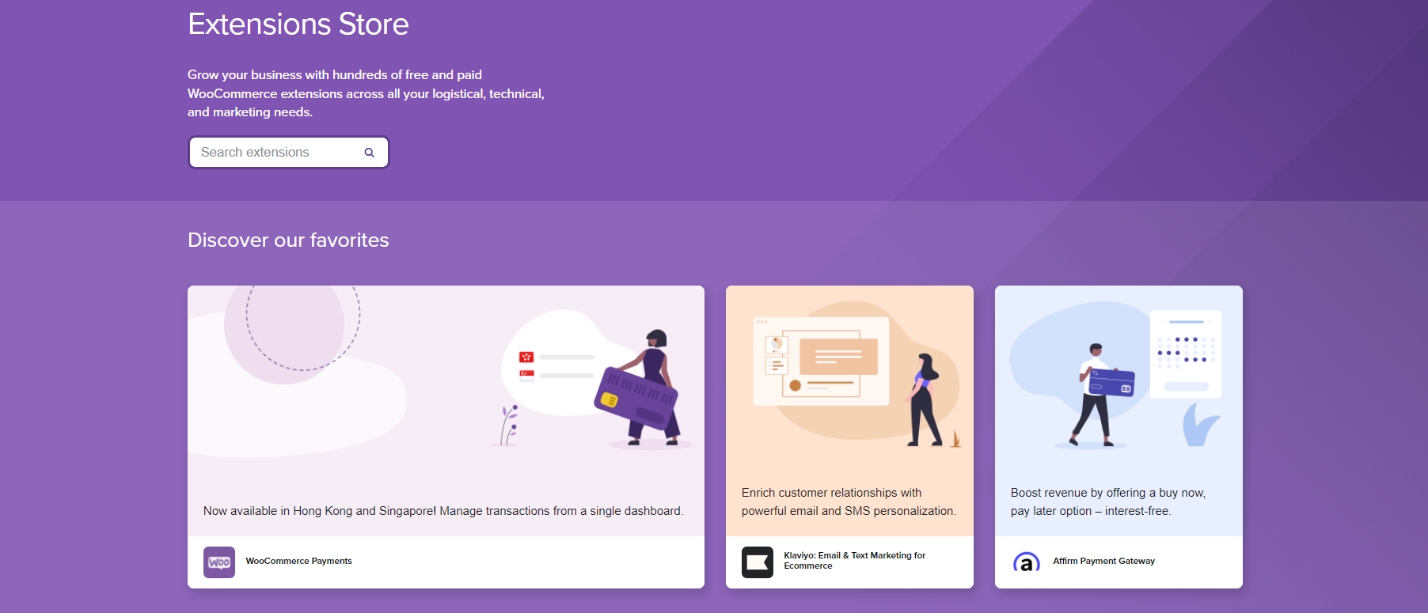
Task: Click the Hong Kong flag in illustration
Action: pyautogui.click(x=526, y=357)
